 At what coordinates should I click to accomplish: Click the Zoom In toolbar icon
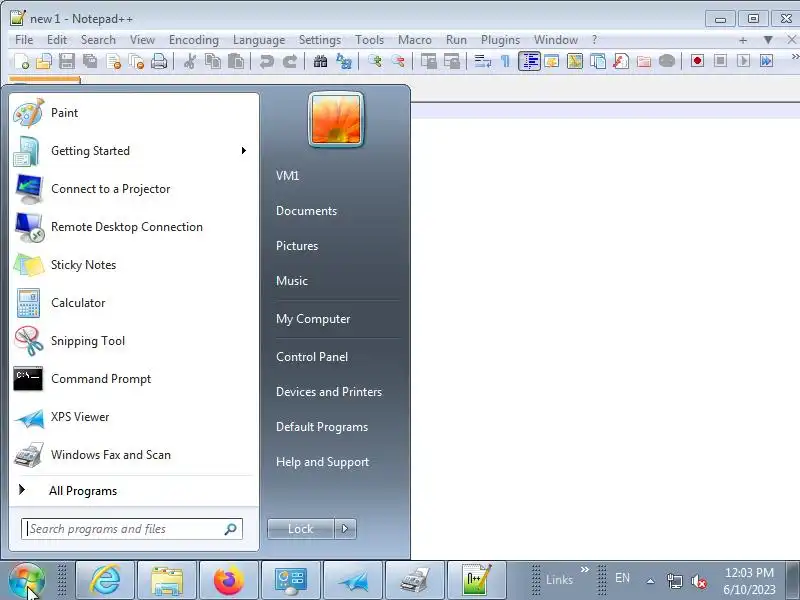pos(375,61)
